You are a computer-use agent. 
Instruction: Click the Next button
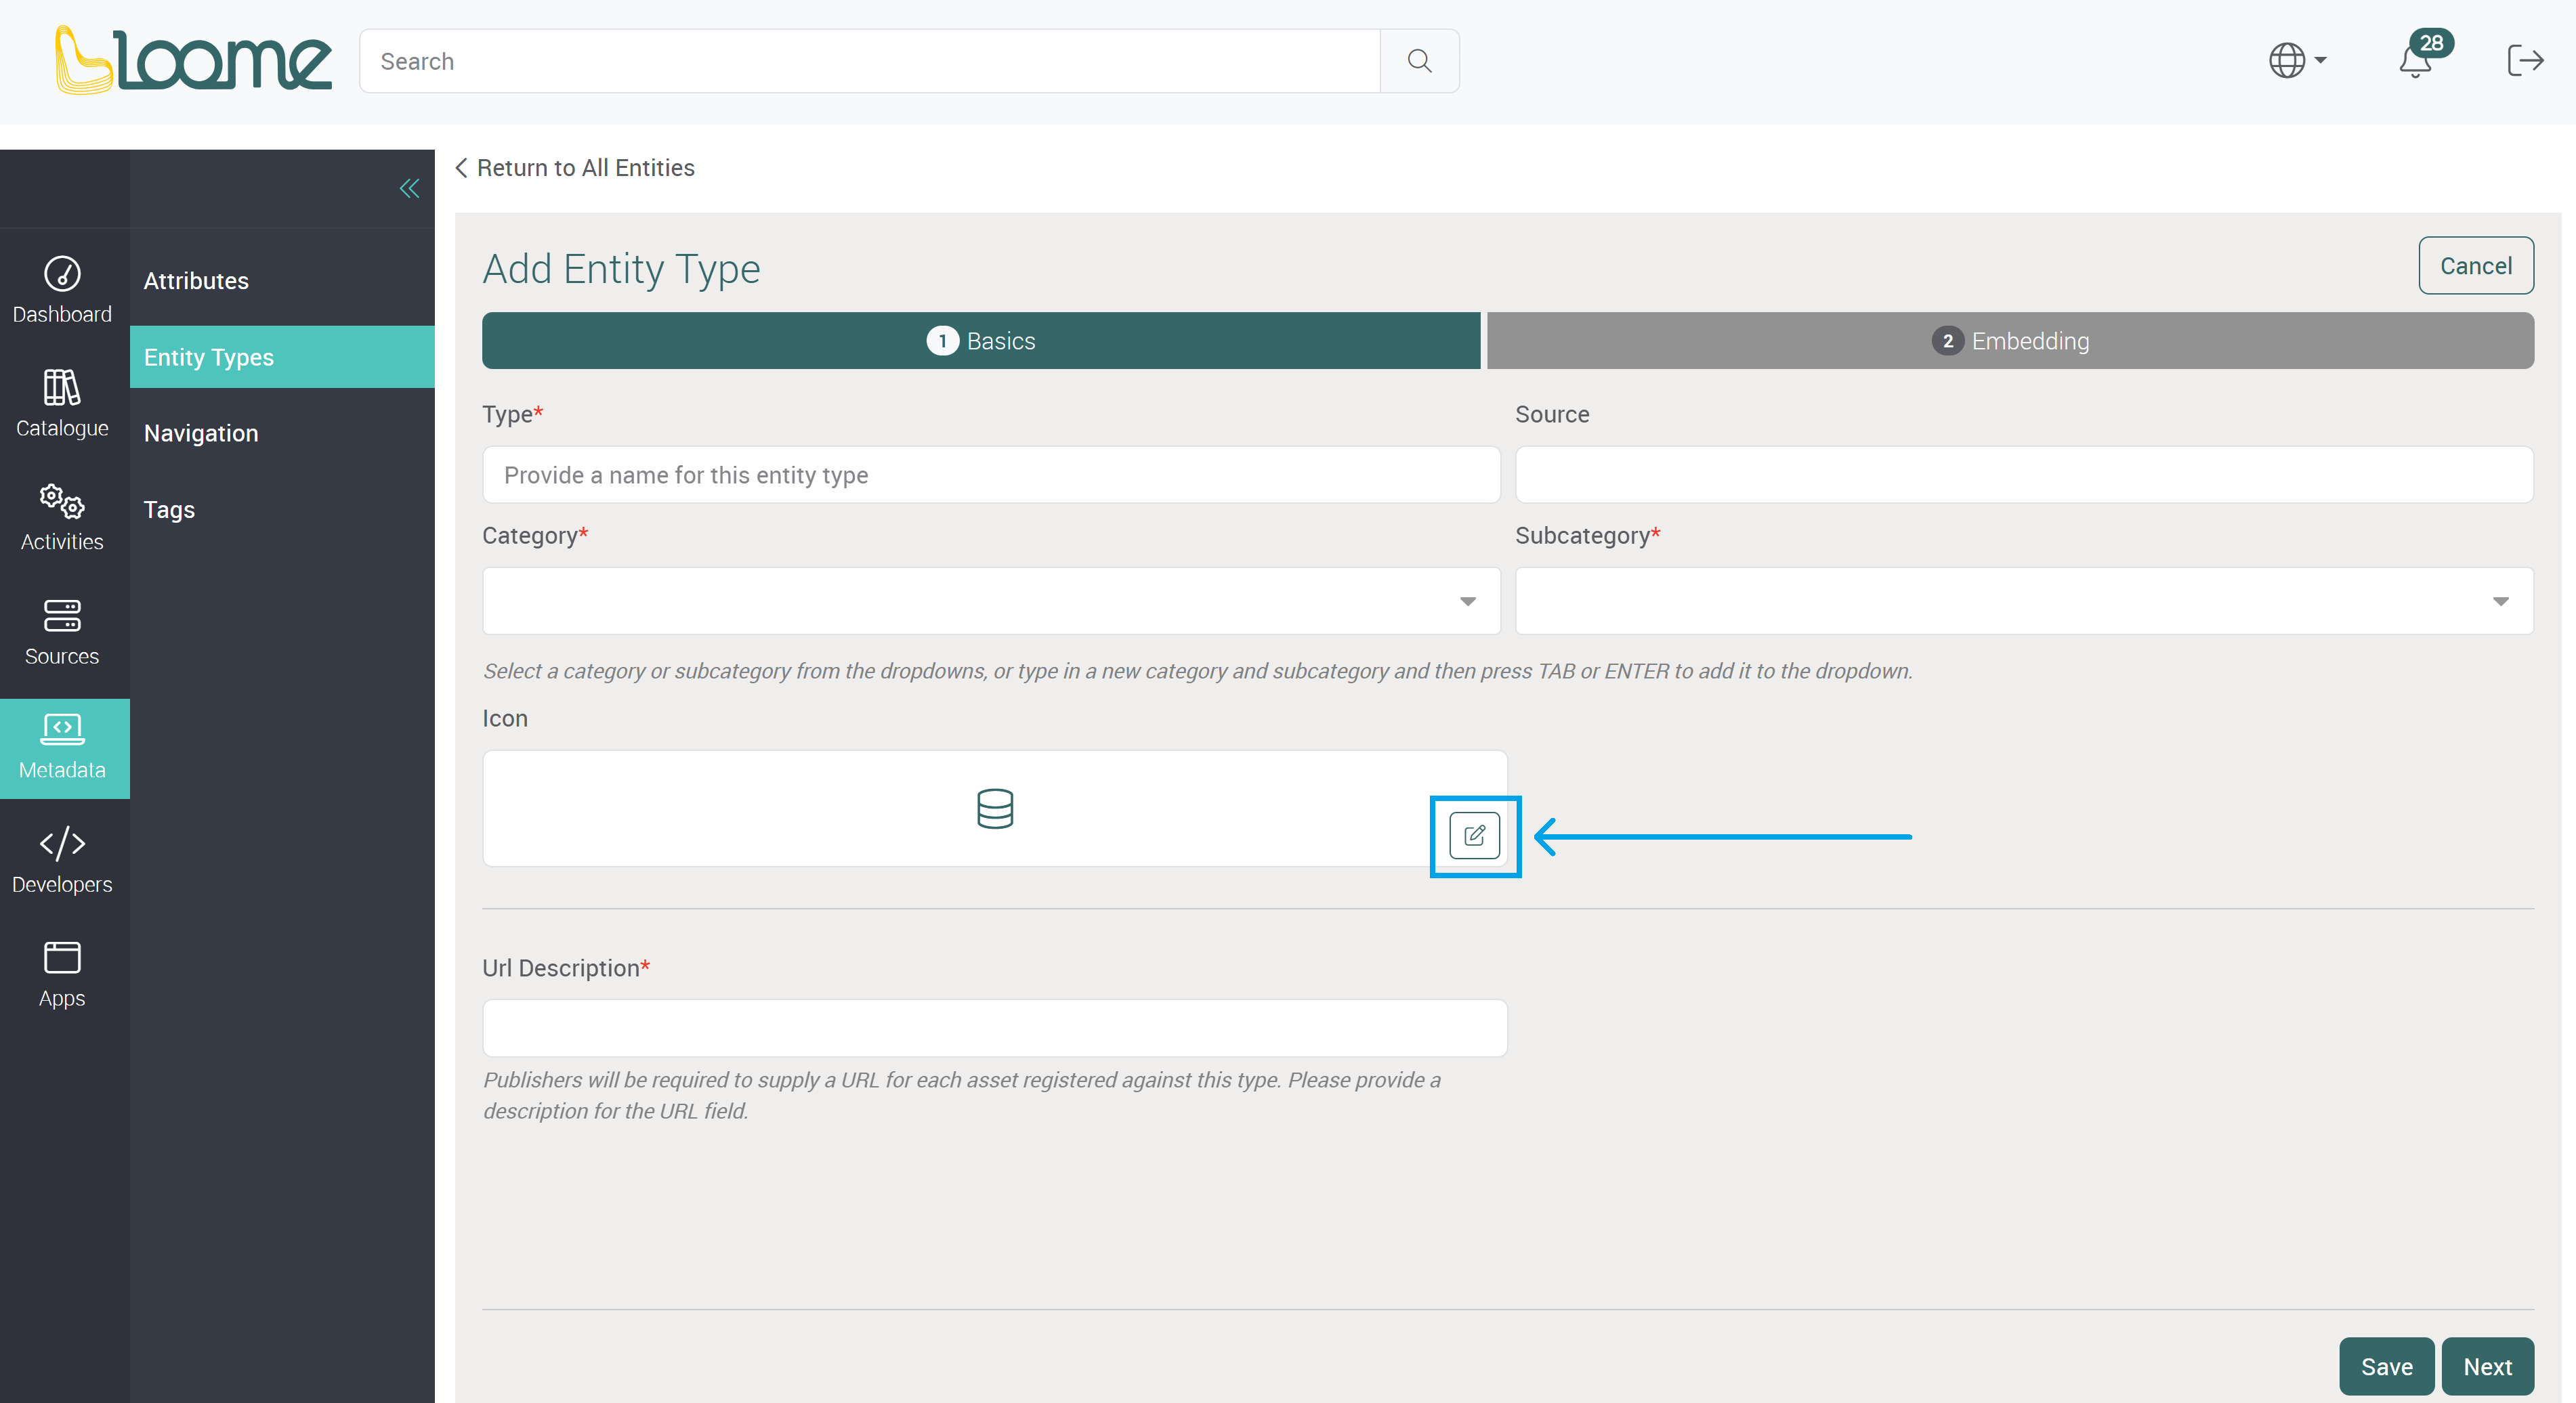(2487, 1366)
